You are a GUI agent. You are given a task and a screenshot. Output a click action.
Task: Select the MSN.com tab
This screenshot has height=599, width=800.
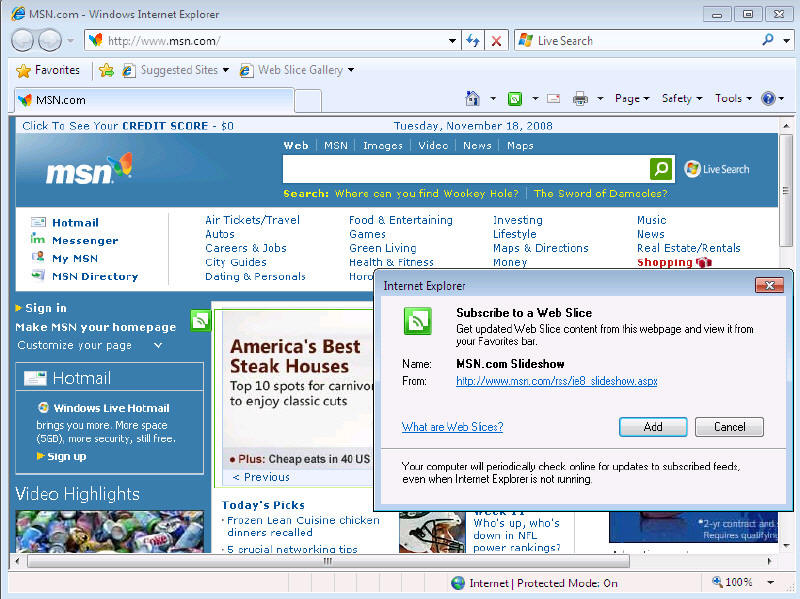point(154,100)
